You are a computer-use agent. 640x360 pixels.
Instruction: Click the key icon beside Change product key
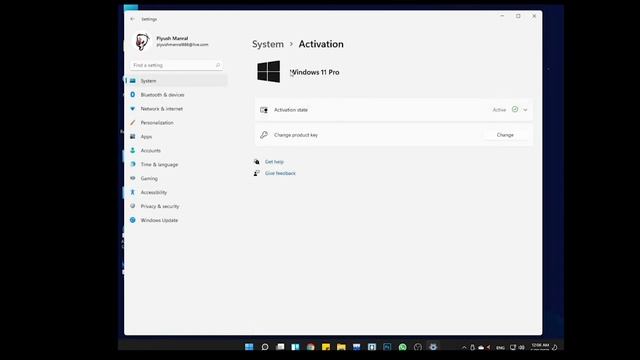tap(264, 135)
